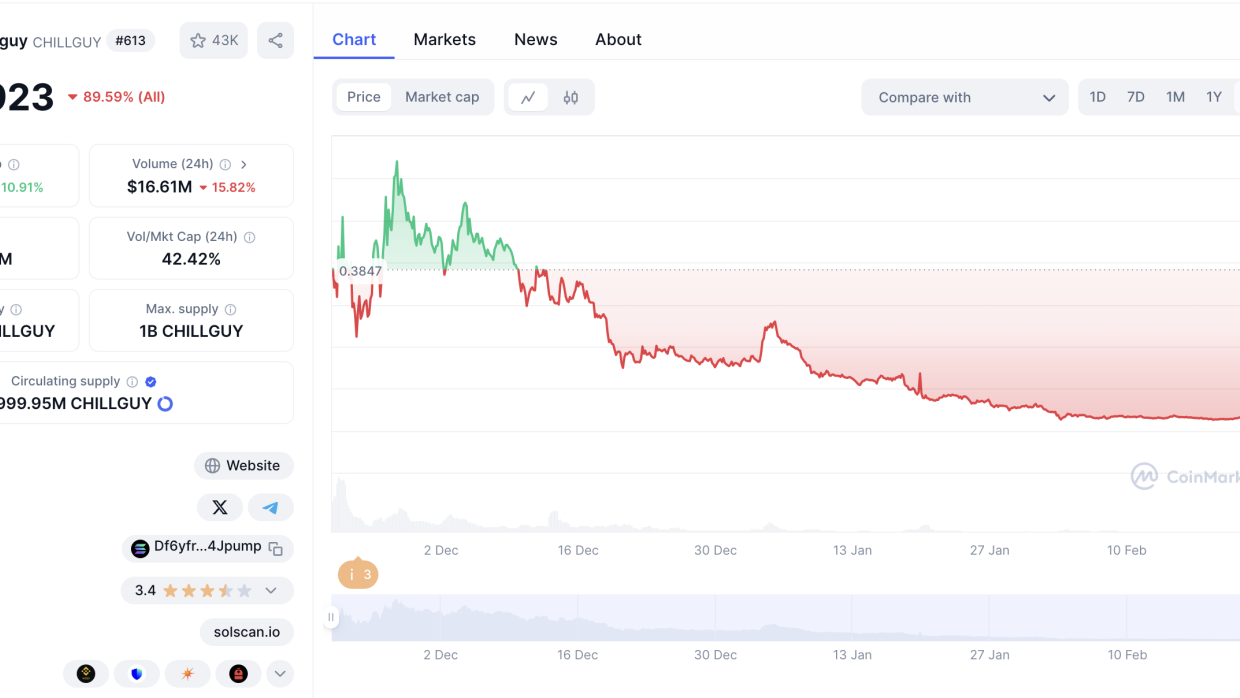
Task: Open the Telegram social link
Action: click(x=270, y=508)
